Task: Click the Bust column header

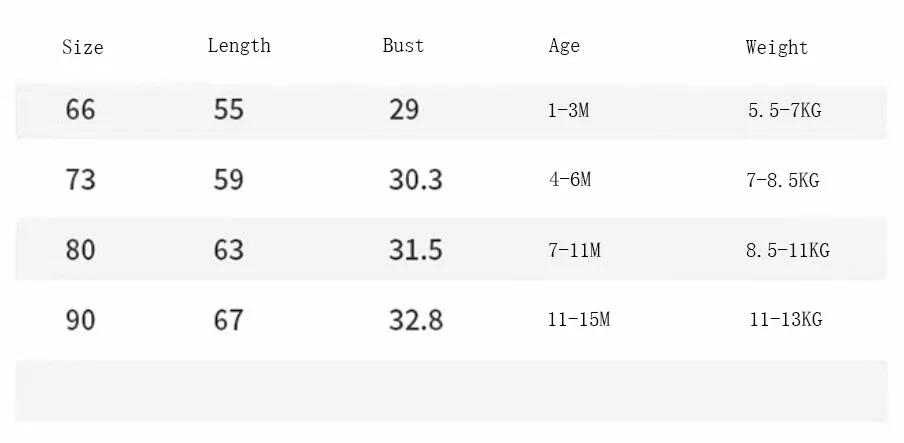Action: click(x=403, y=46)
